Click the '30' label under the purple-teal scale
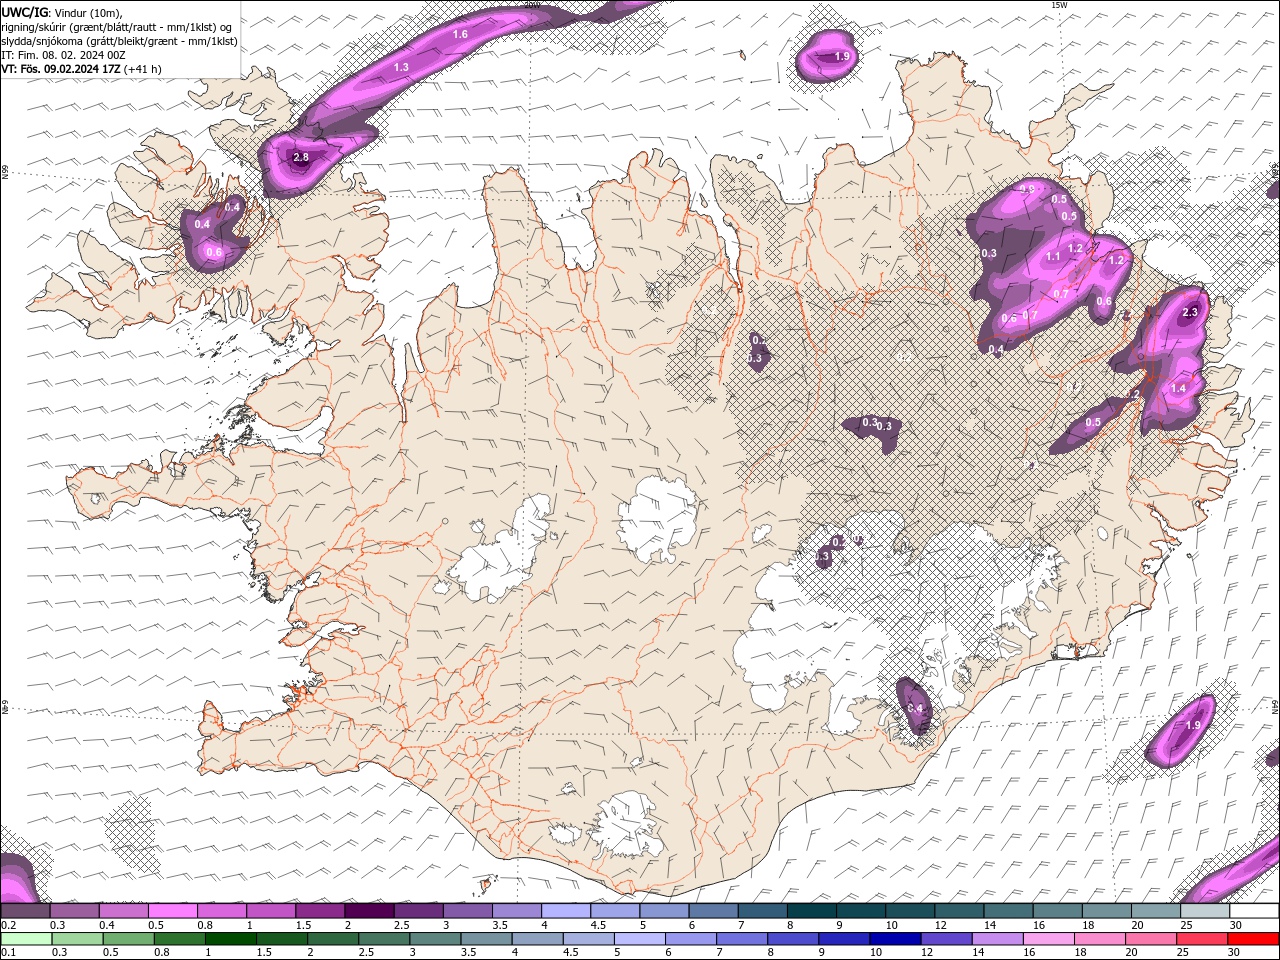The height and width of the screenshot is (960, 1280). pos(1236,925)
